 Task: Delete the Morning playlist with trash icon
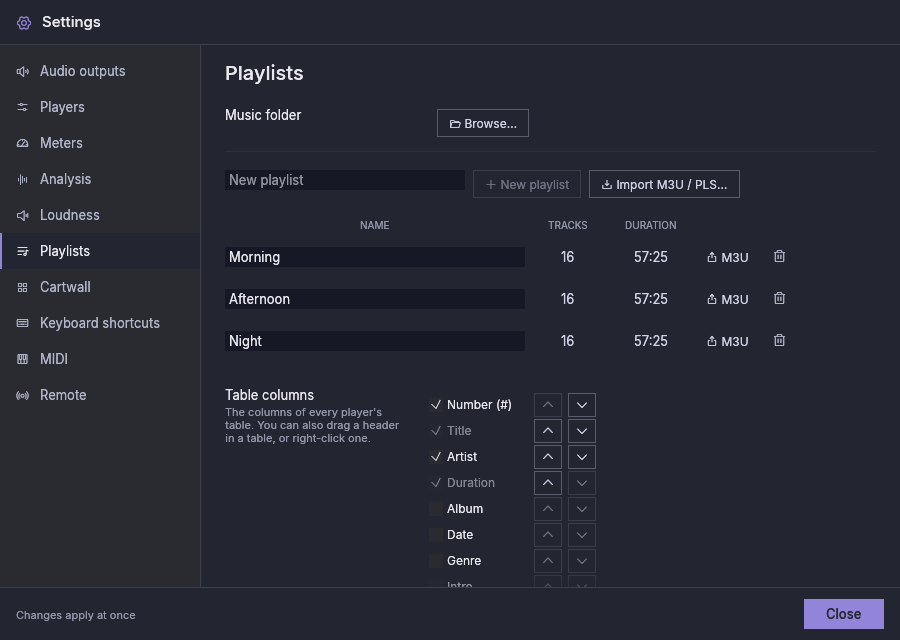point(779,257)
